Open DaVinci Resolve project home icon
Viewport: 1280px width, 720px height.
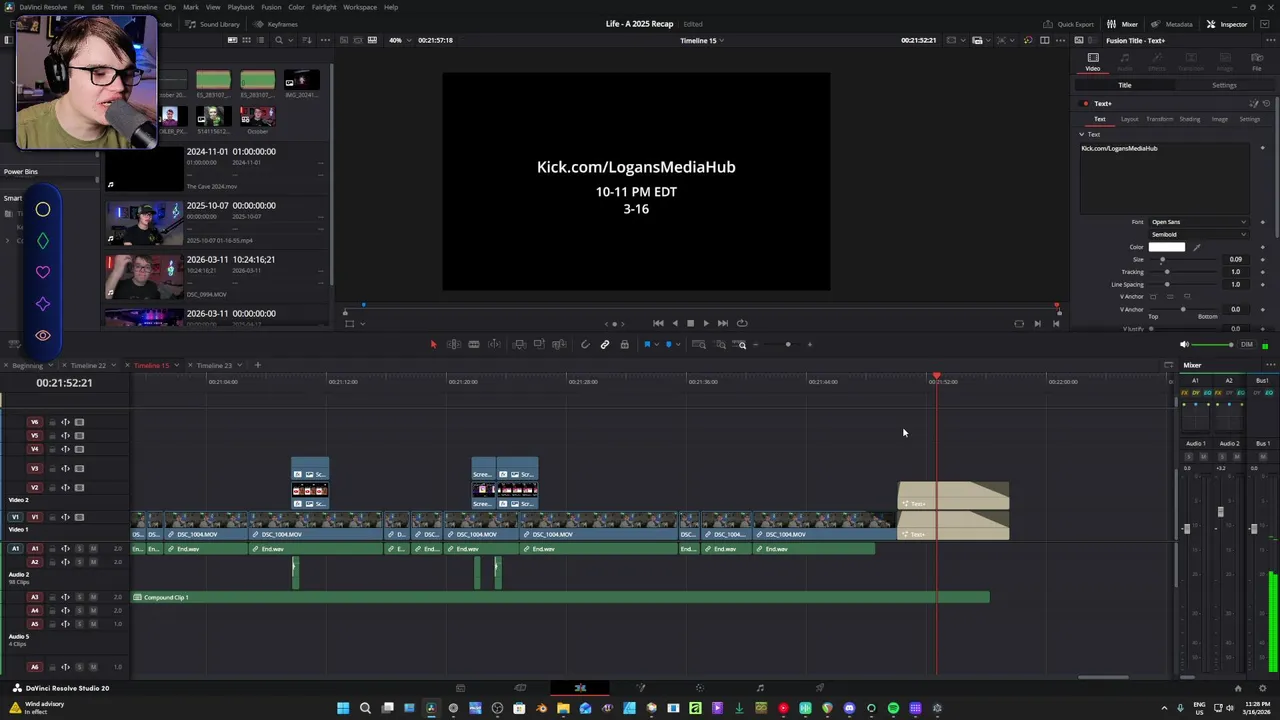pyautogui.click(x=1238, y=688)
